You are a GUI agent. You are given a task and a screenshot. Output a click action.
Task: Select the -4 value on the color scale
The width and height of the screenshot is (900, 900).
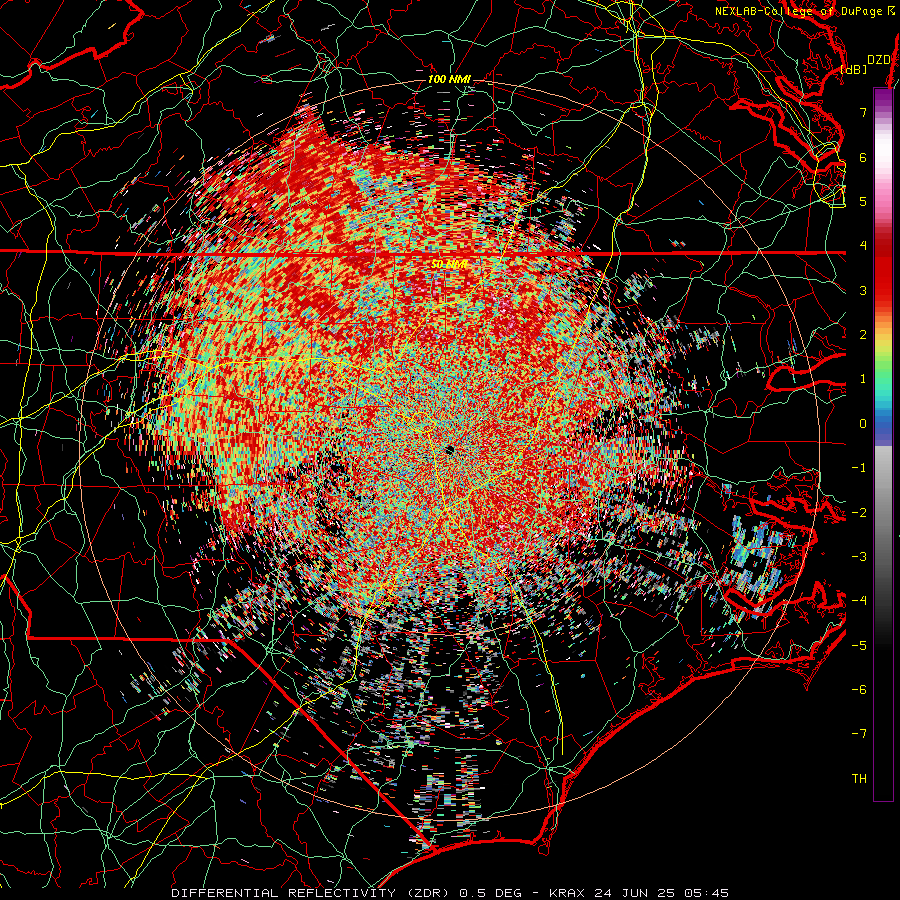(x=859, y=601)
